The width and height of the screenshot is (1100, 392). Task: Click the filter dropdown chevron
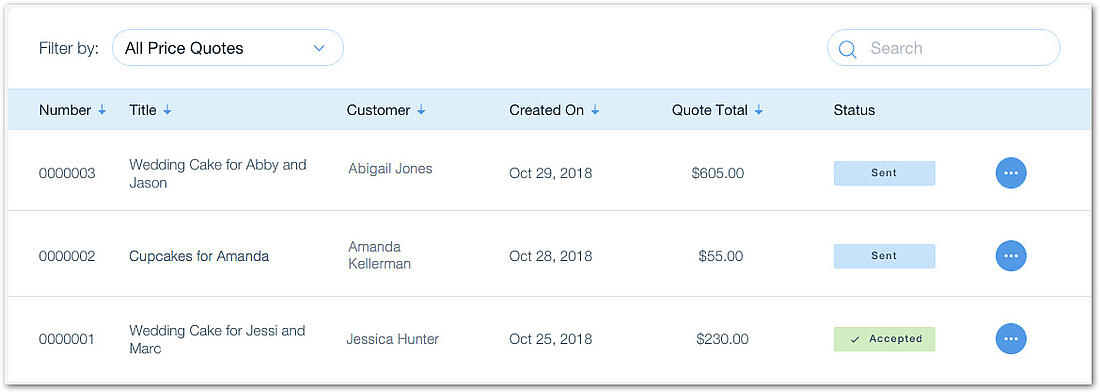point(319,48)
